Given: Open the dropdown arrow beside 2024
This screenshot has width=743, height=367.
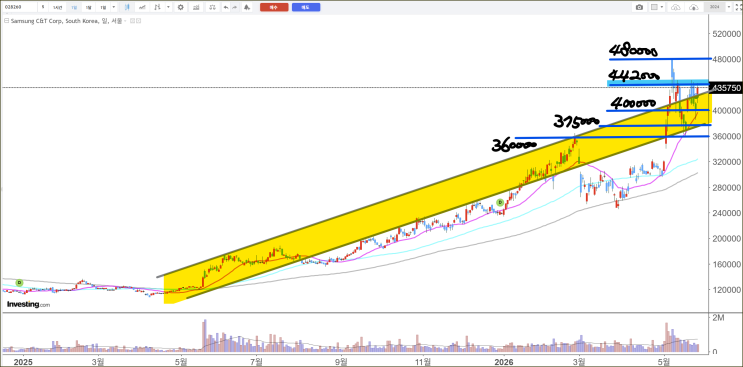Looking at the screenshot, I should pos(729,7).
